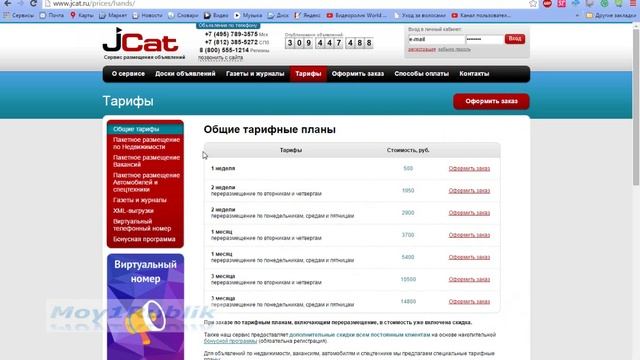The image size is (640, 360).
Task: Click the pink extension icon in the toolbar
Action: [562, 3]
